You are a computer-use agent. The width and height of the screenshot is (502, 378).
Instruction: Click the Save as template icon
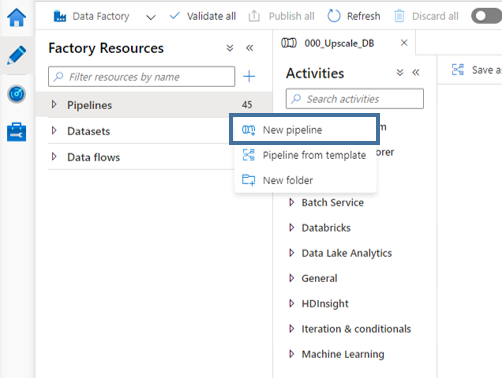(x=458, y=70)
